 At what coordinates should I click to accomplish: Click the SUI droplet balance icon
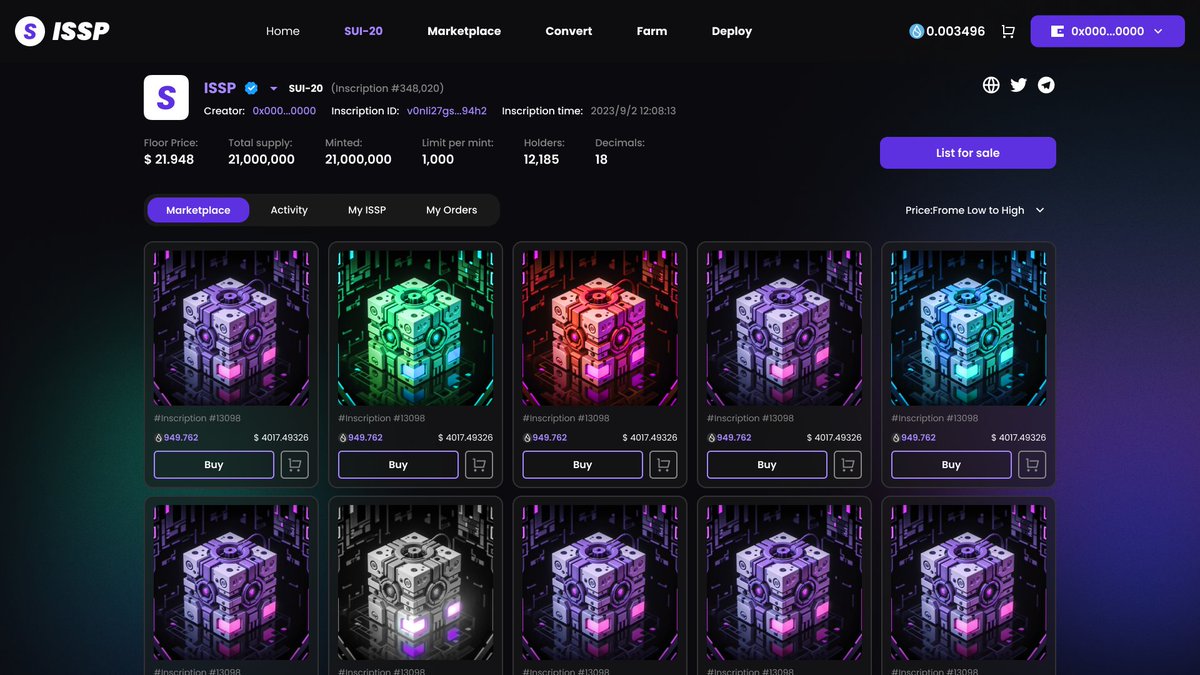tap(916, 31)
